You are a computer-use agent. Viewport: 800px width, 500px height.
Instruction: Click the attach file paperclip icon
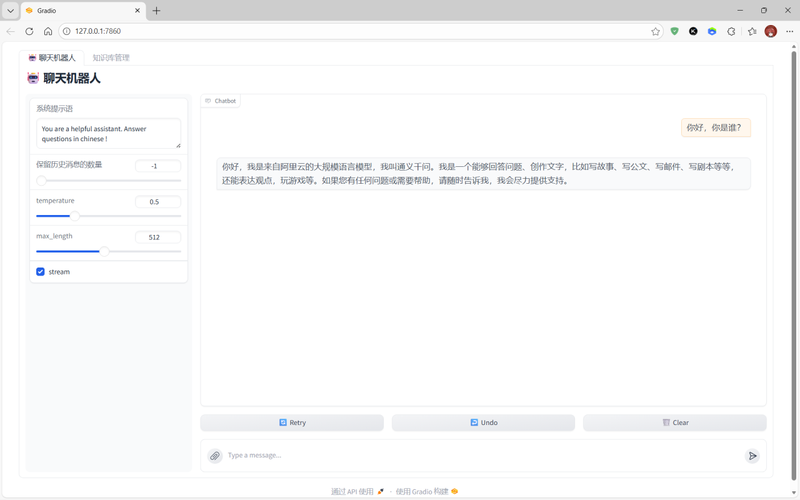(x=215, y=456)
